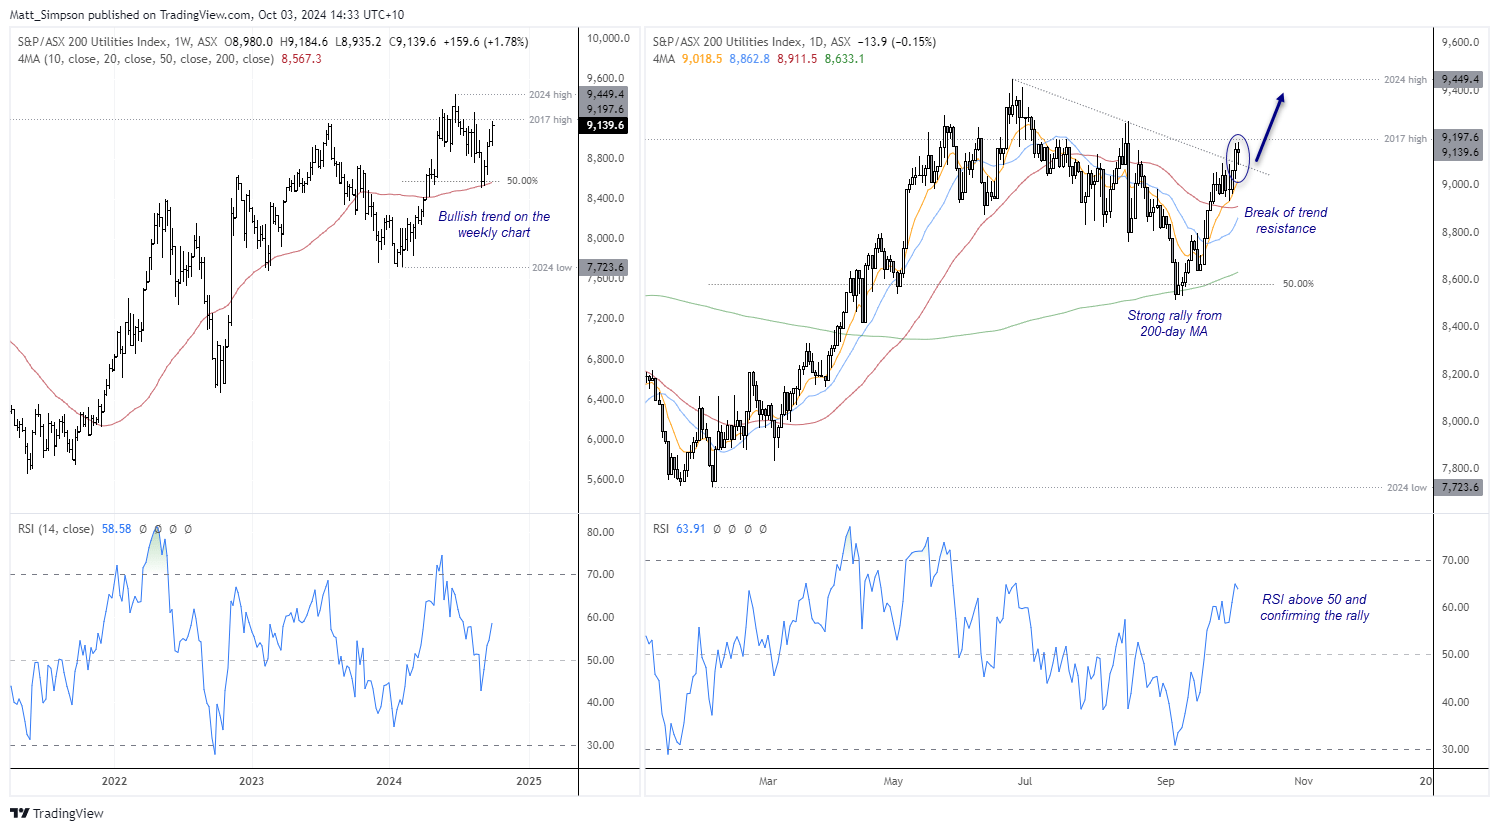Click the black 9,139.6 current price tag, weekly chart

(x=606, y=125)
